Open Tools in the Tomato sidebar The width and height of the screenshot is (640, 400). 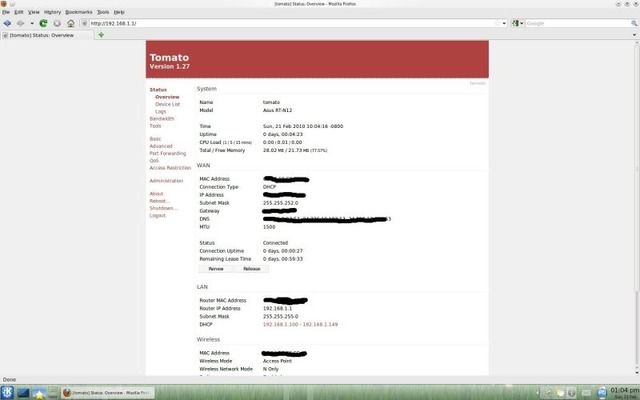click(x=155, y=126)
